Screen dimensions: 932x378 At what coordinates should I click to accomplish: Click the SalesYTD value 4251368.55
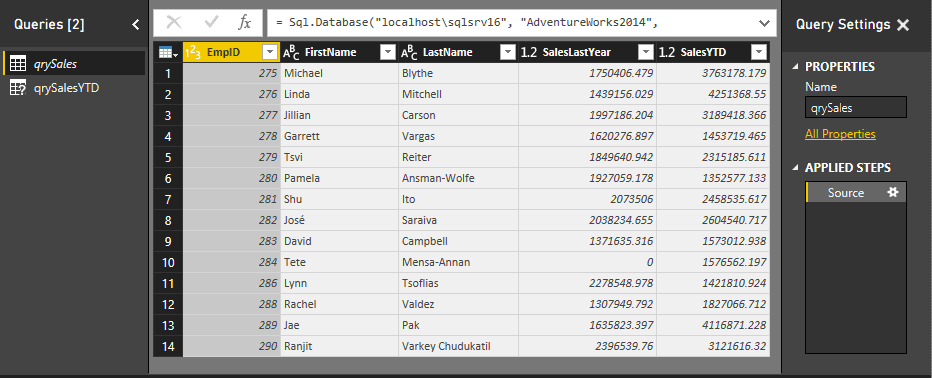pyautogui.click(x=713, y=94)
